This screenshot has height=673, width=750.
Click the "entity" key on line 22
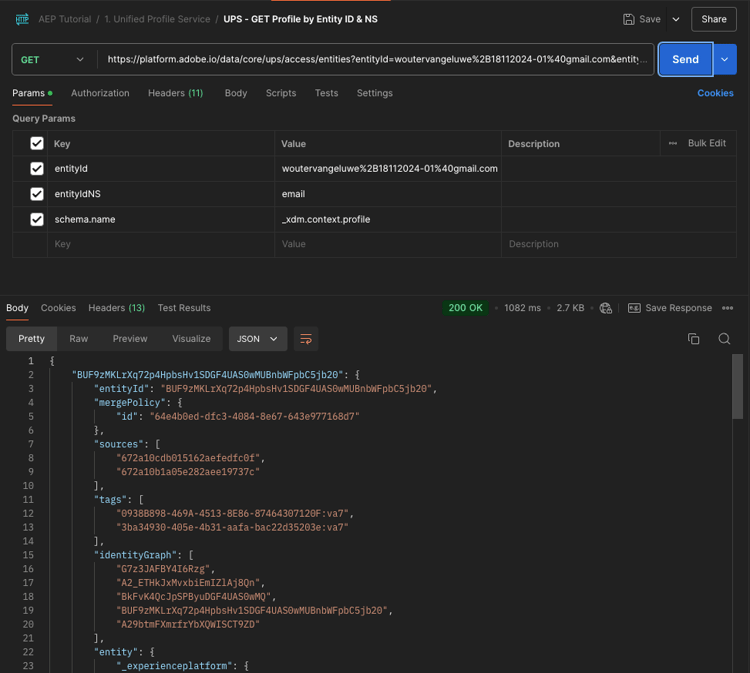pyautogui.click(x=116, y=652)
